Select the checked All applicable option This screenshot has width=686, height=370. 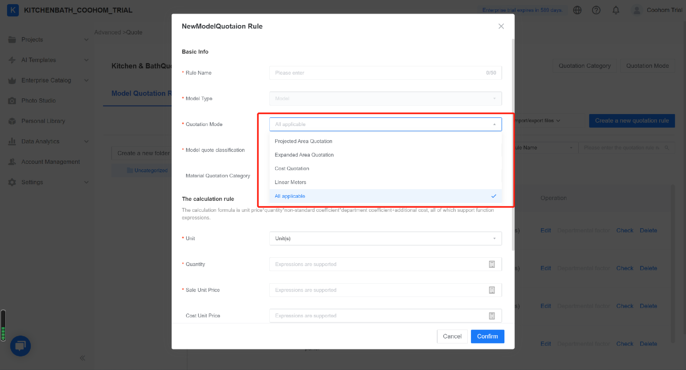point(385,196)
